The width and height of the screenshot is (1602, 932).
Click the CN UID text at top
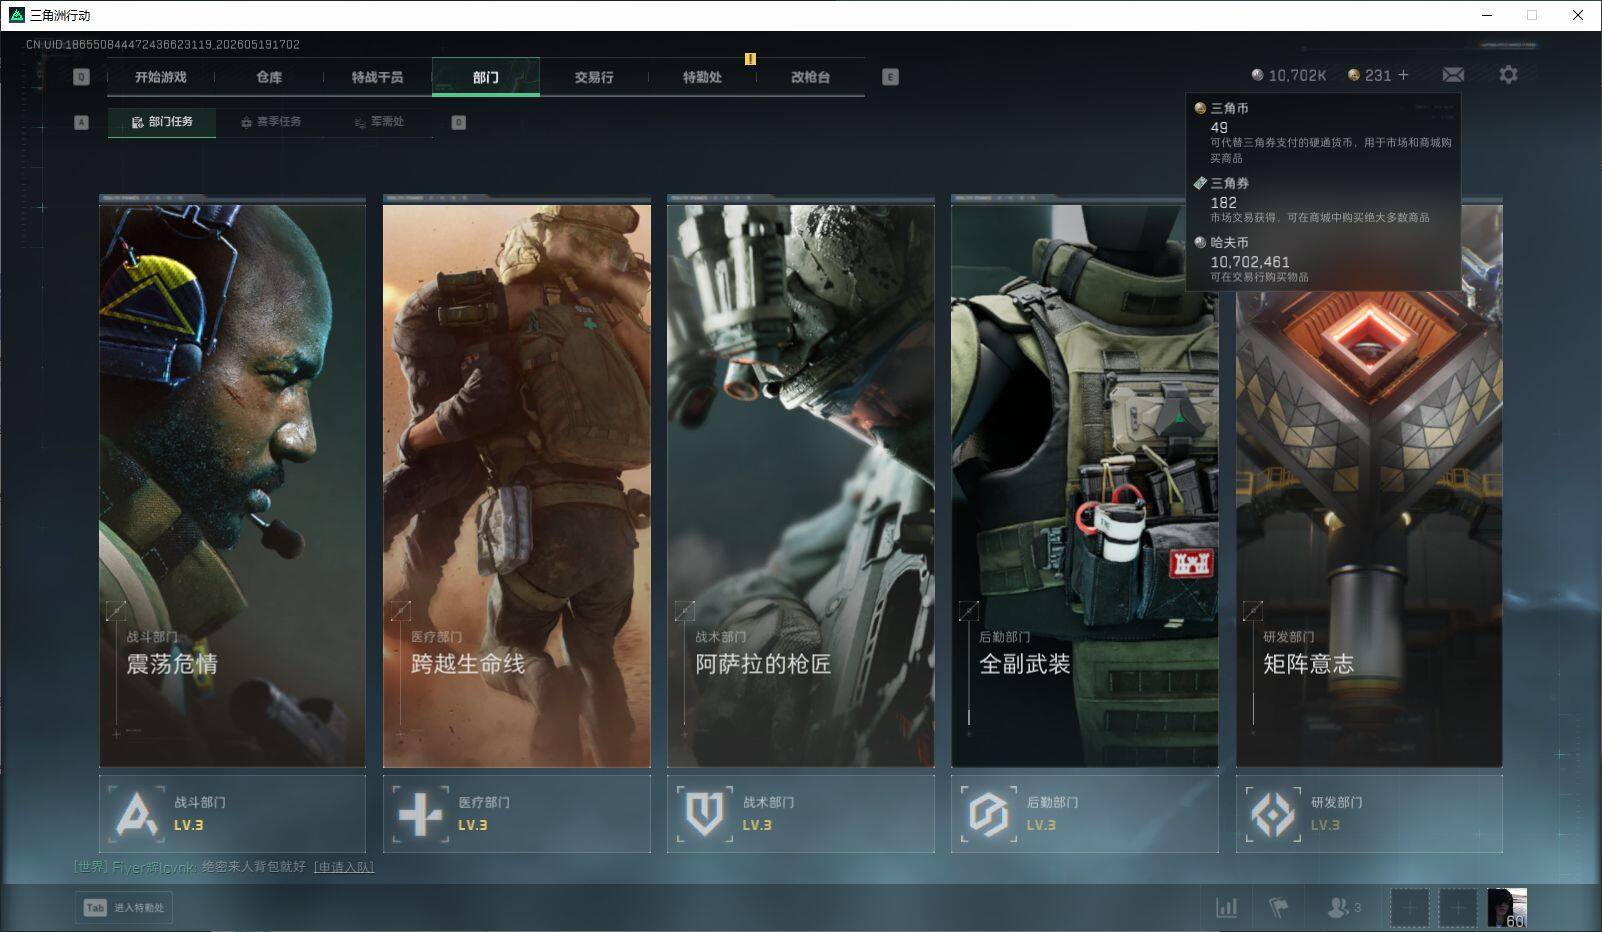click(x=163, y=44)
